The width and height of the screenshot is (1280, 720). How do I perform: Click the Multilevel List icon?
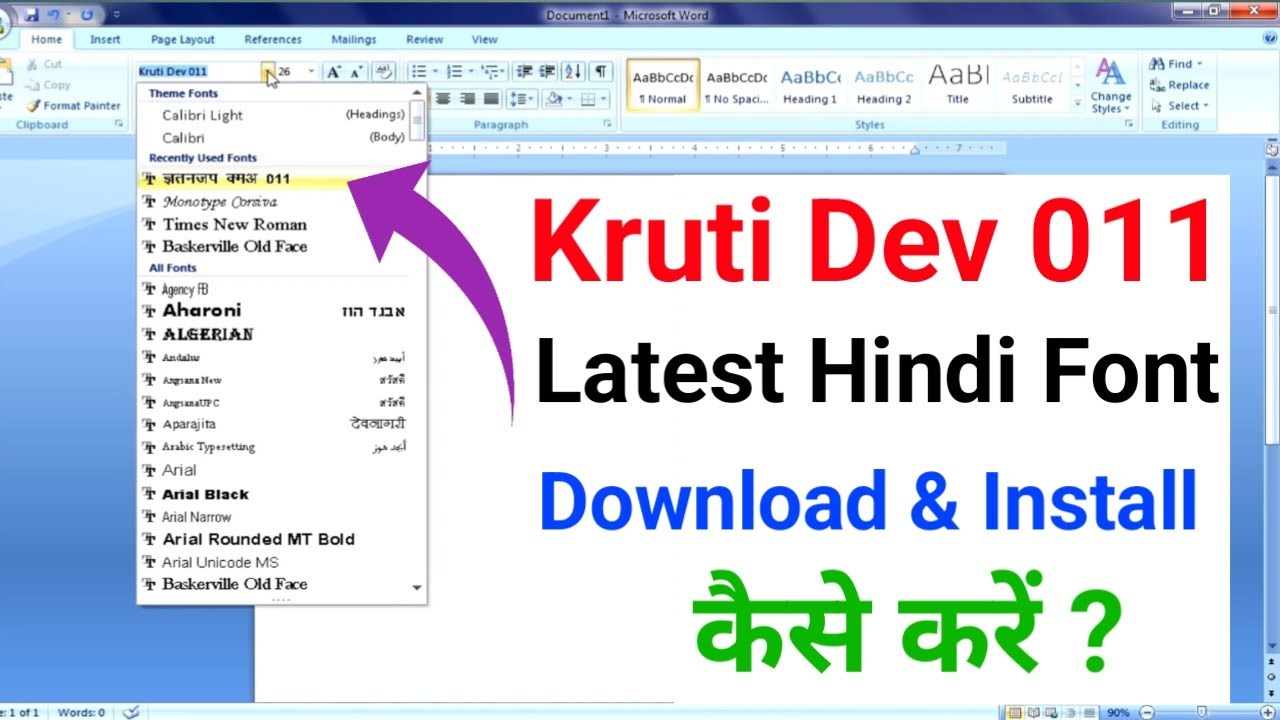click(x=489, y=72)
